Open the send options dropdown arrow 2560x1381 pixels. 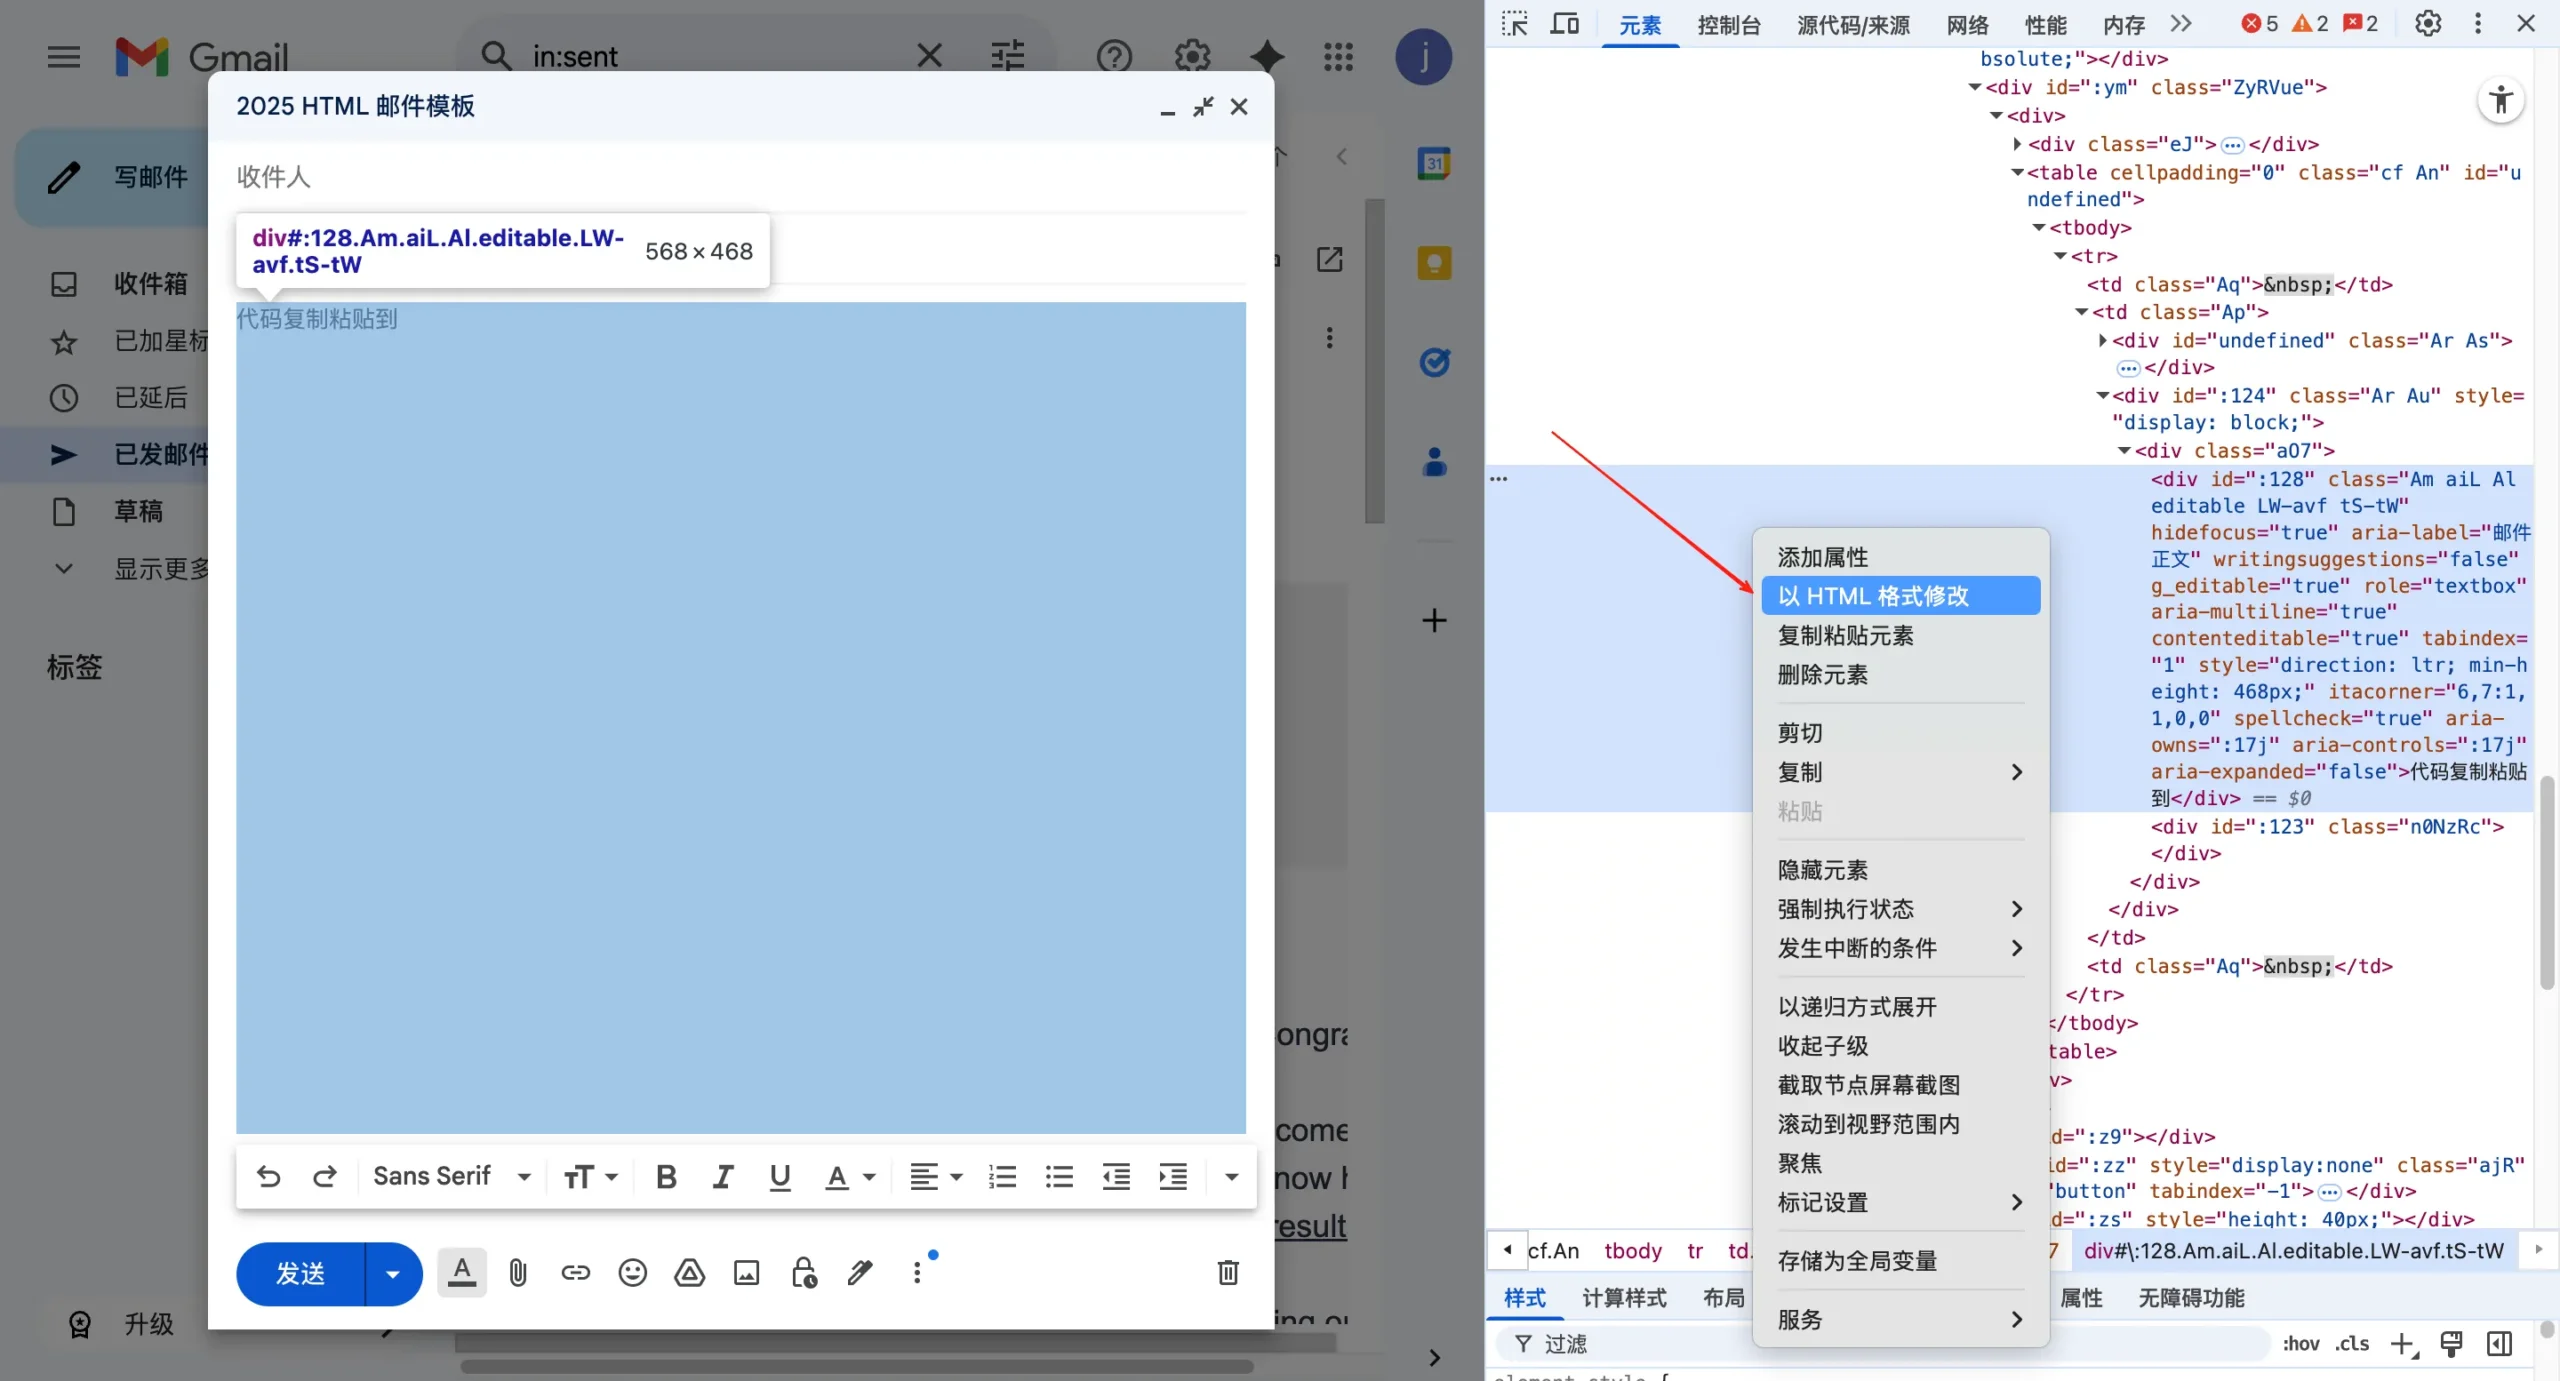pos(391,1273)
